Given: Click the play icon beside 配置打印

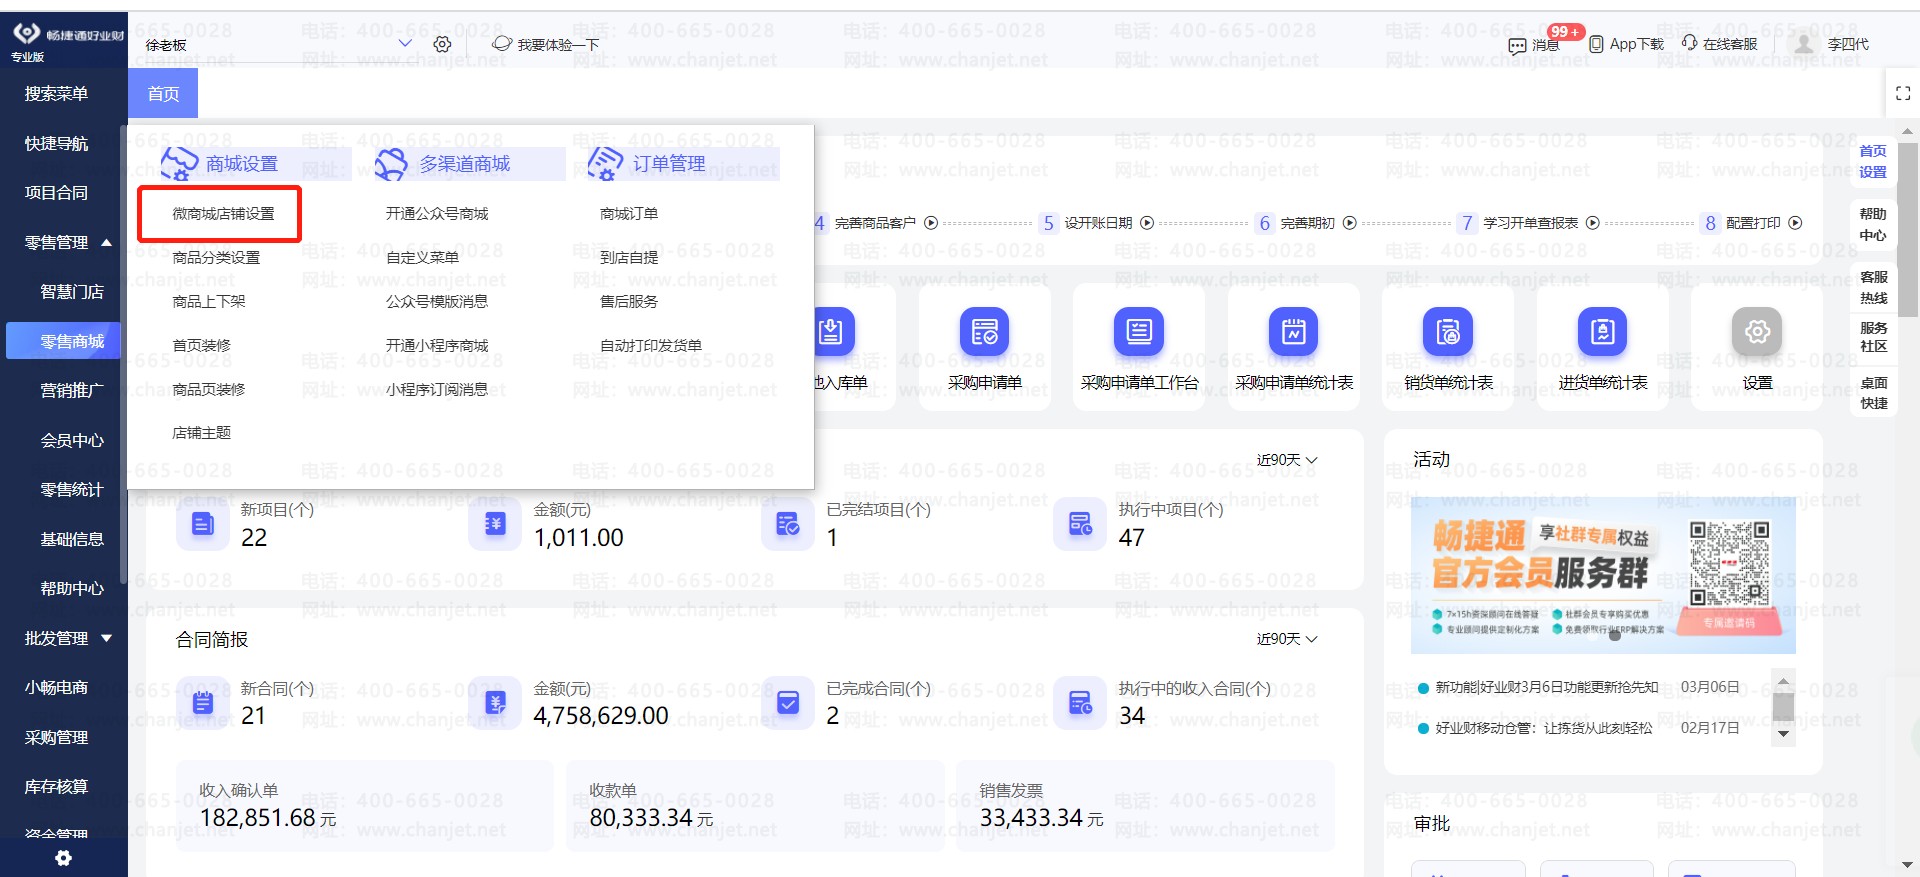Looking at the screenshot, I should click(x=1795, y=223).
